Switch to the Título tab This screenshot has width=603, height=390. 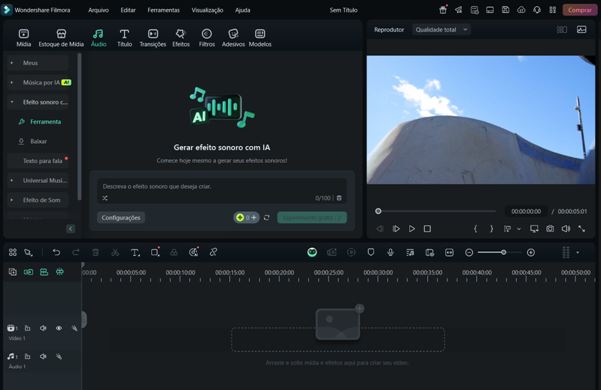tap(124, 38)
